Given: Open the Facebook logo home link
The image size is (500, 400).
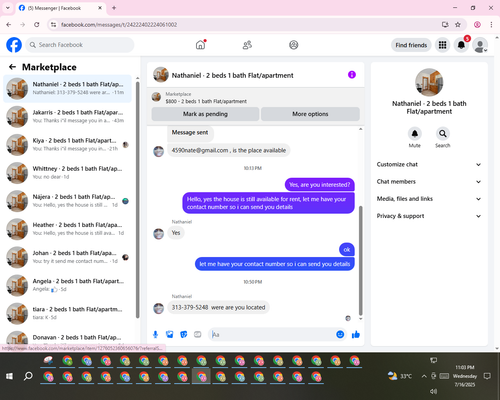Looking at the screenshot, I should (14, 45).
